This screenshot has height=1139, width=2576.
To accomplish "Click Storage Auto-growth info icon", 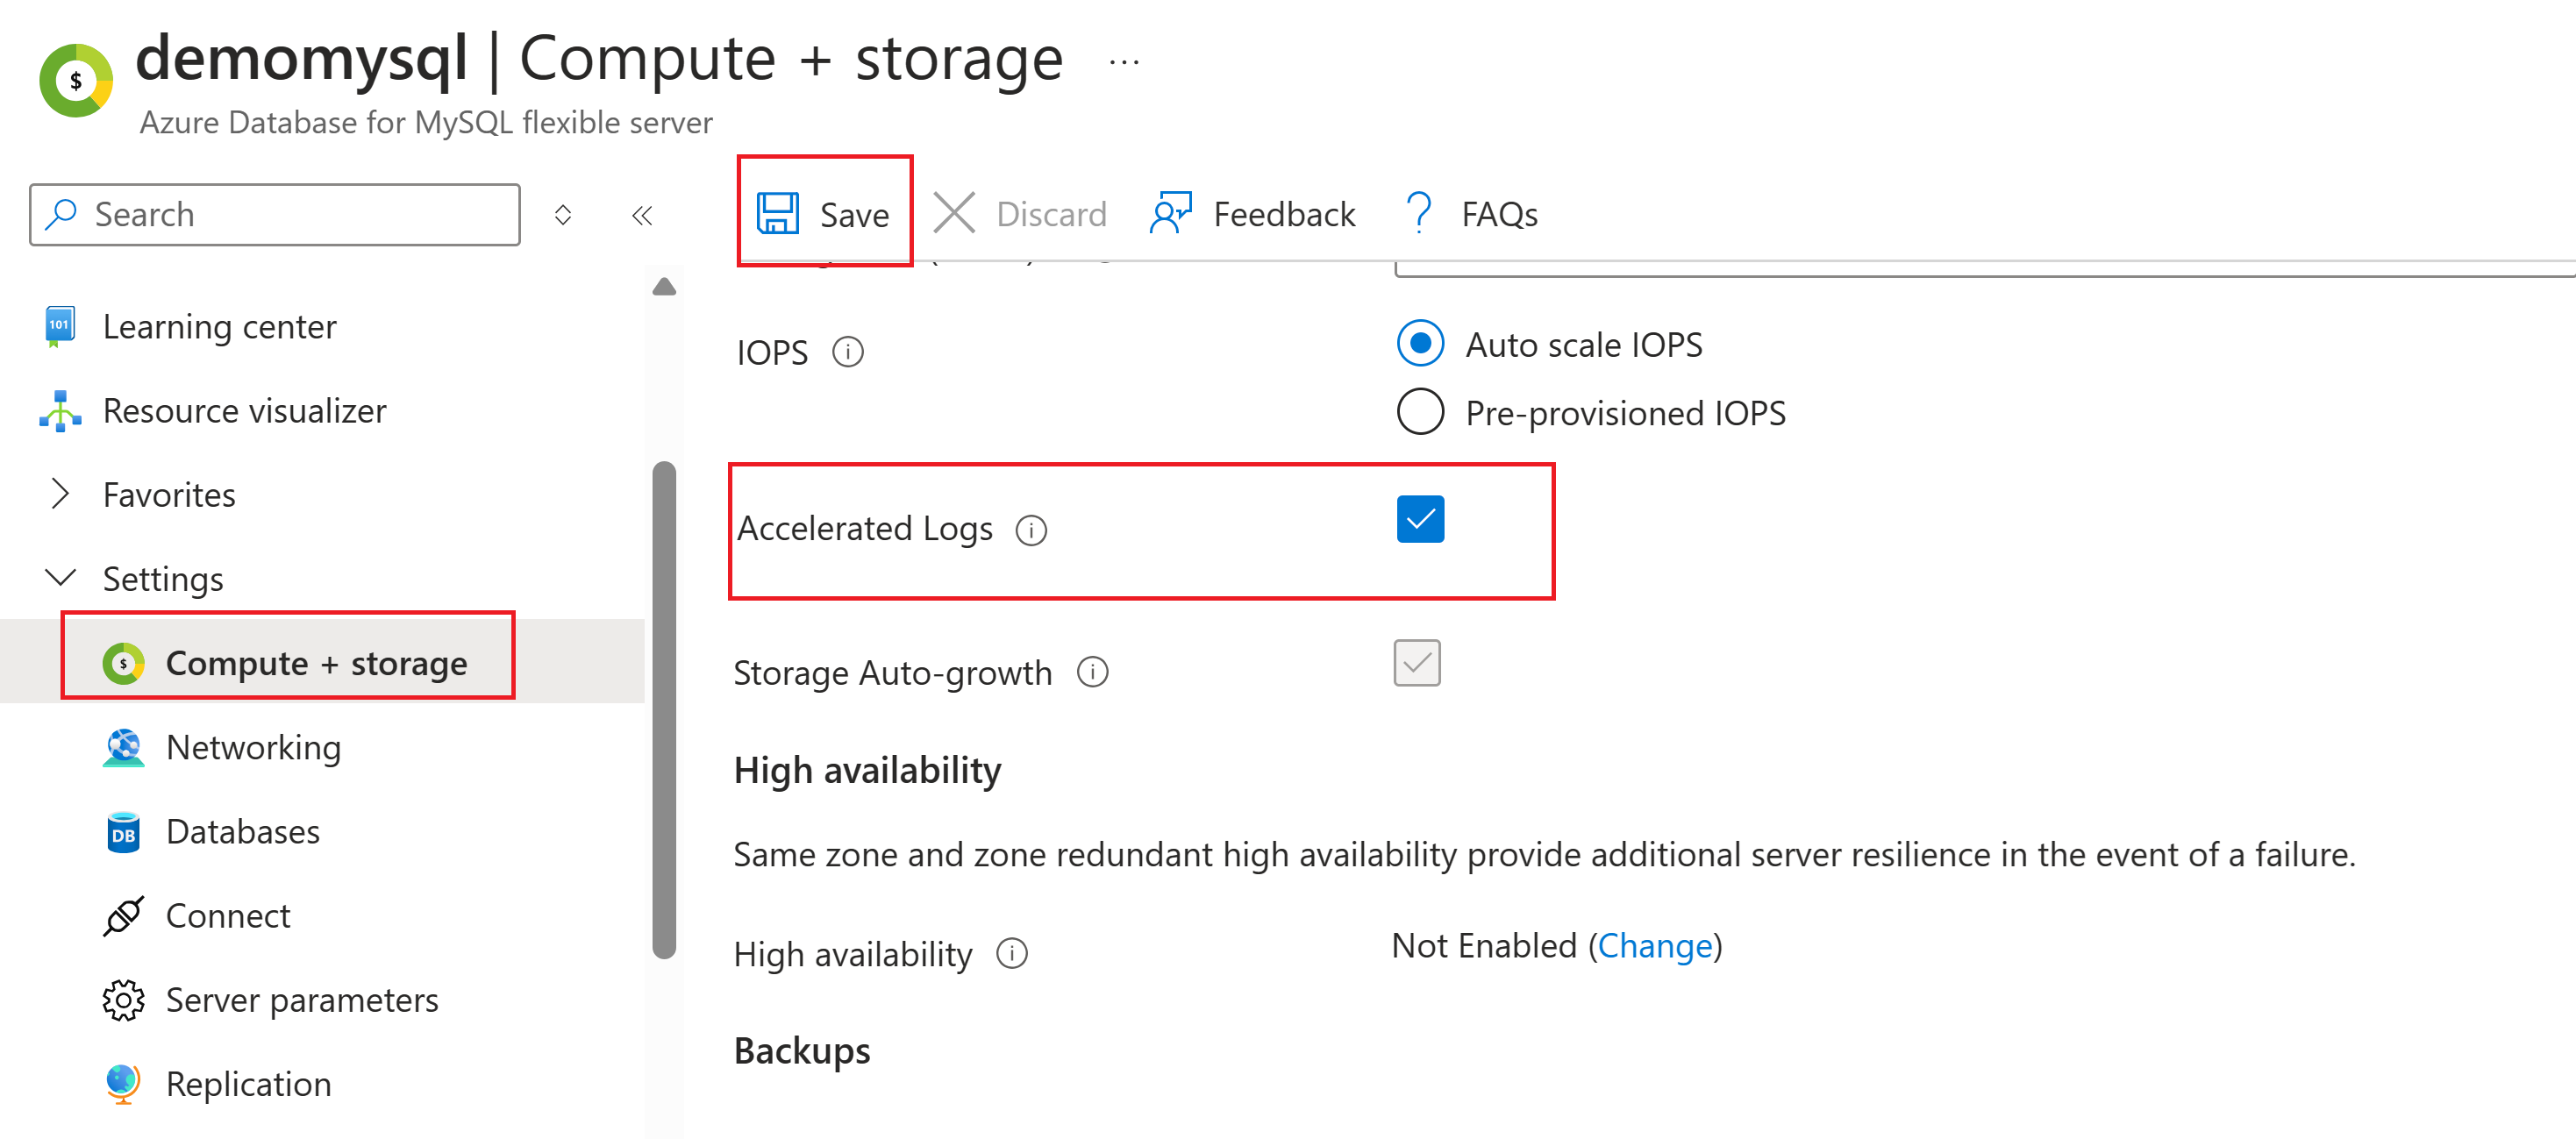I will (1092, 672).
